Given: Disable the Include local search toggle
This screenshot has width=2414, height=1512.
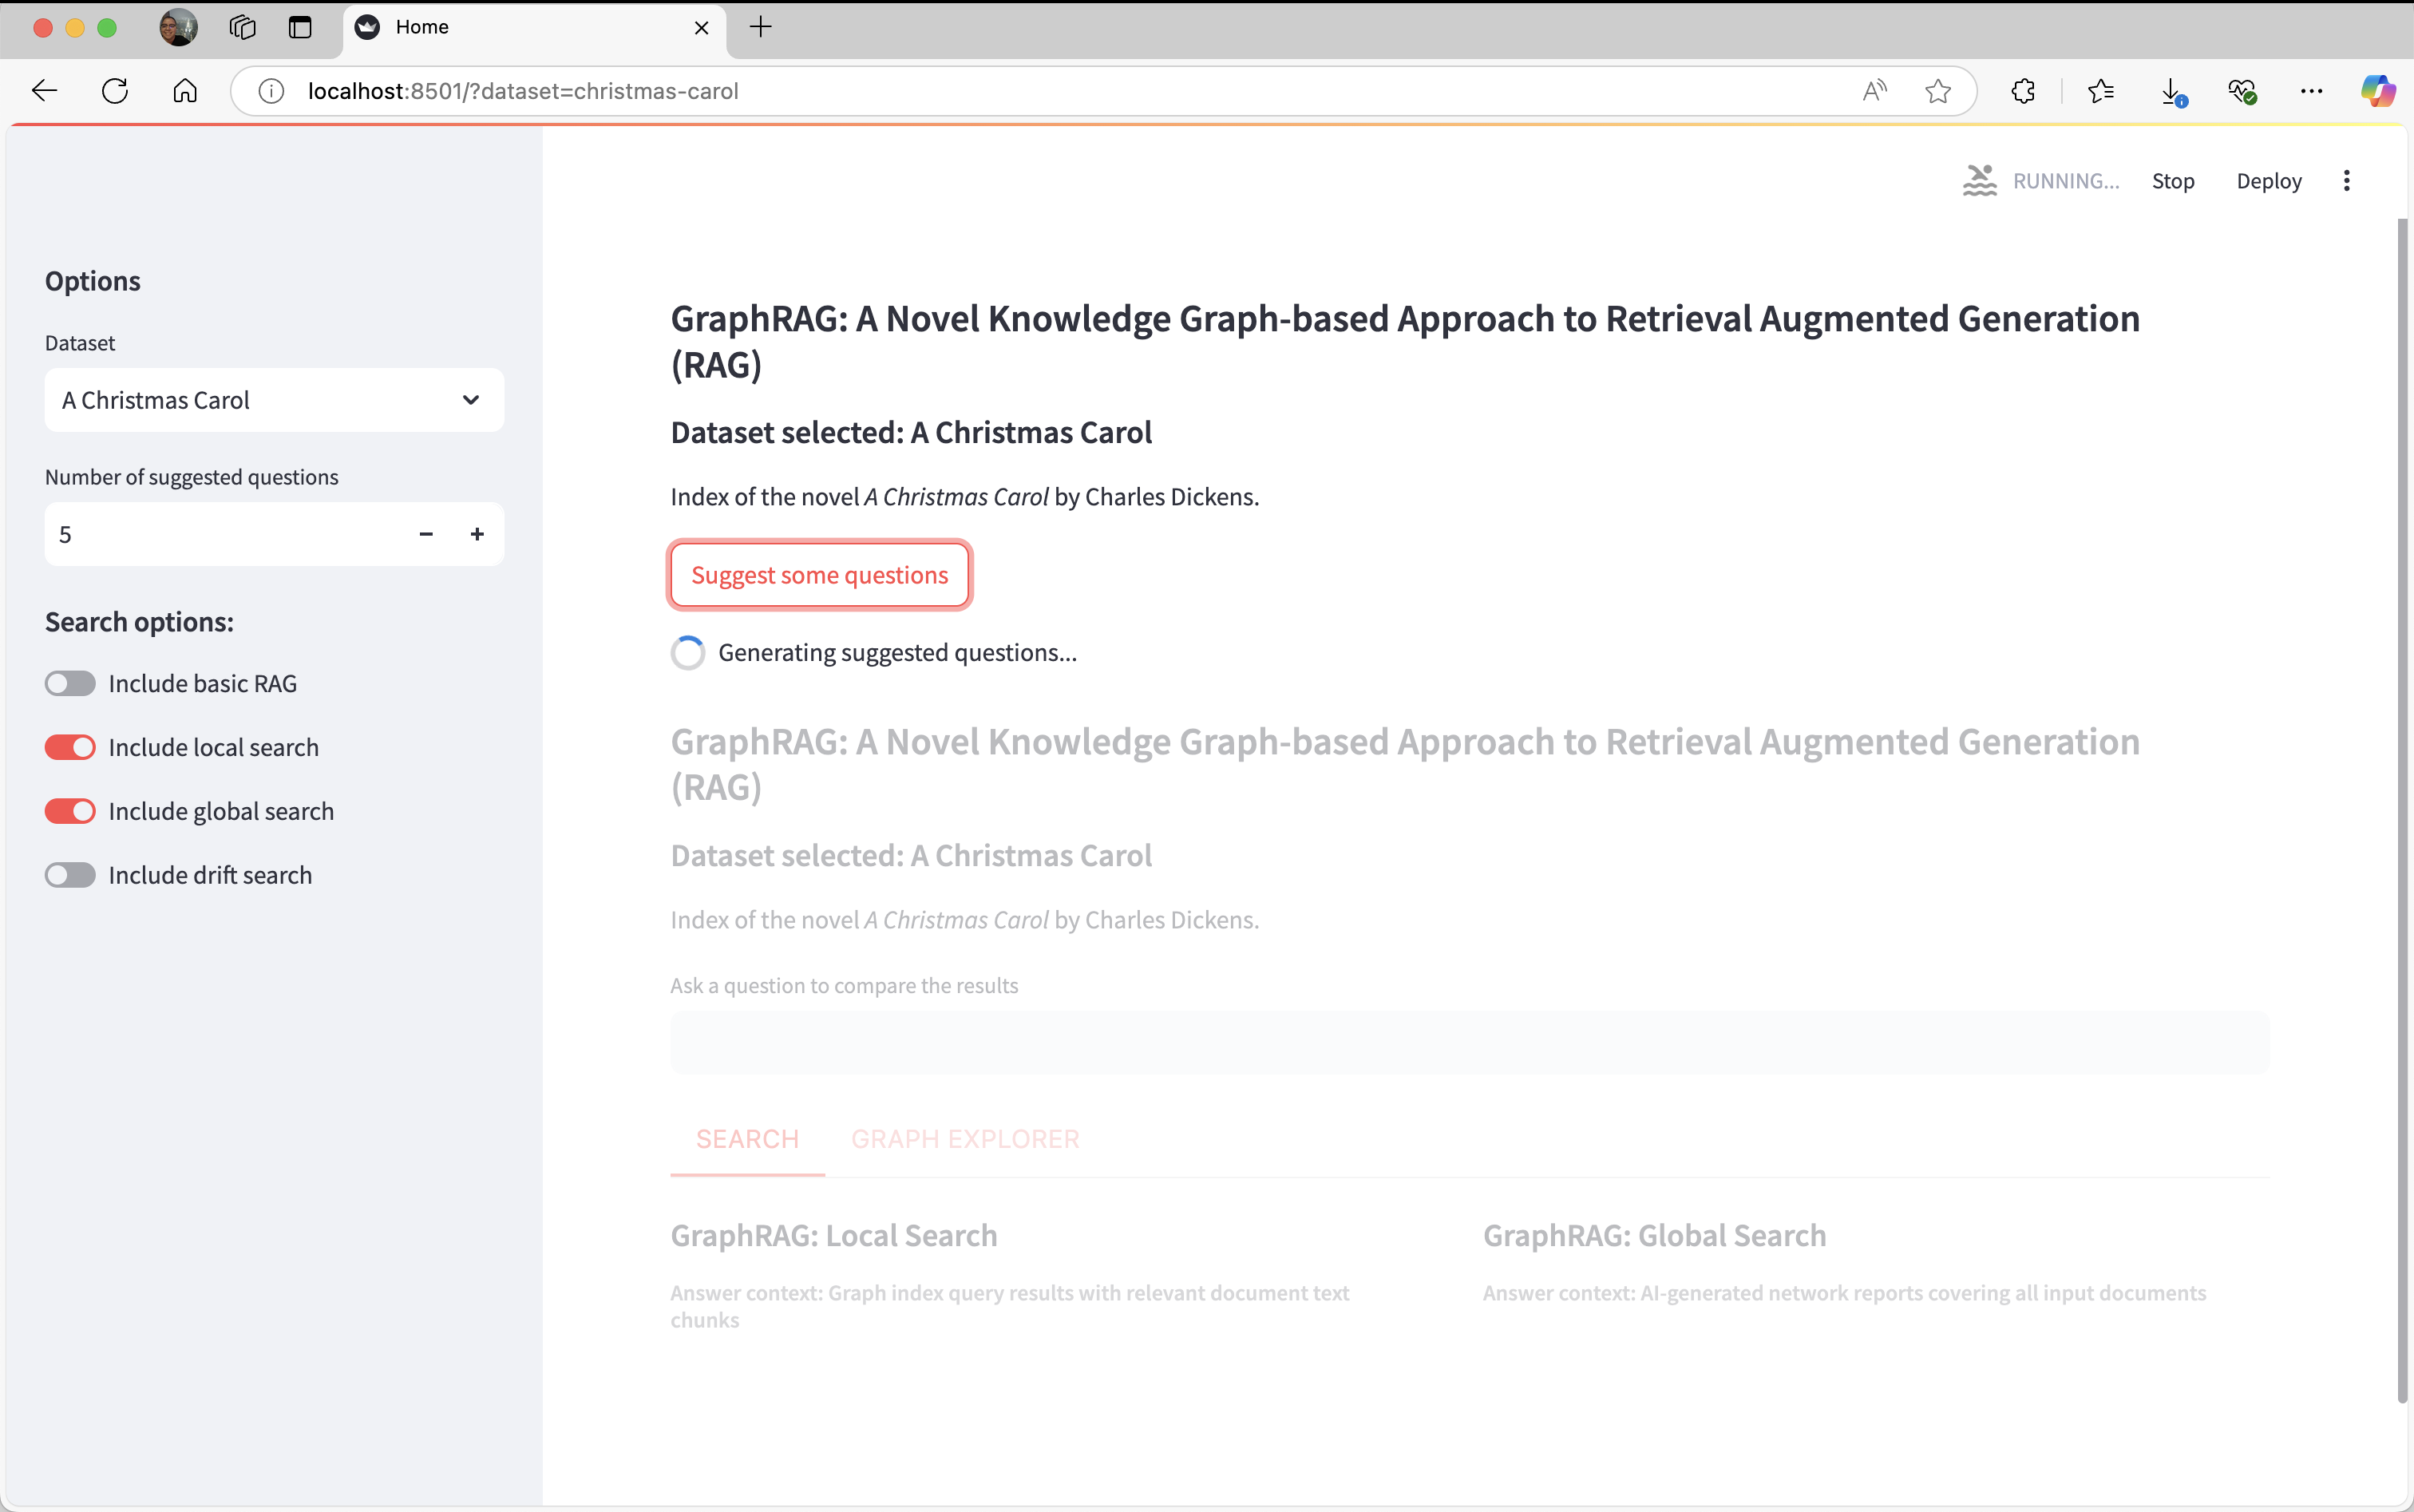Looking at the screenshot, I should click(70, 747).
